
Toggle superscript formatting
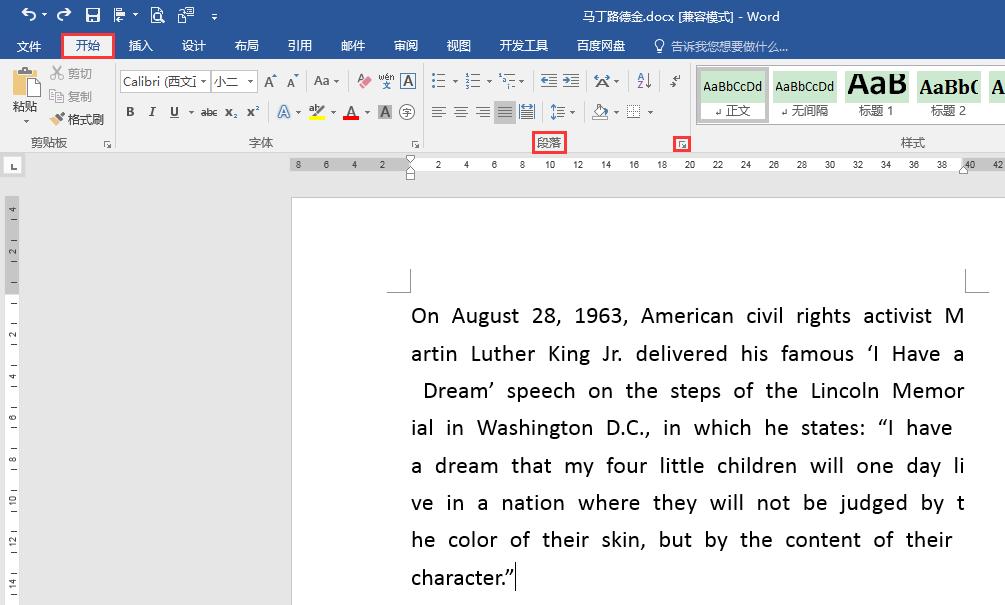tap(253, 112)
